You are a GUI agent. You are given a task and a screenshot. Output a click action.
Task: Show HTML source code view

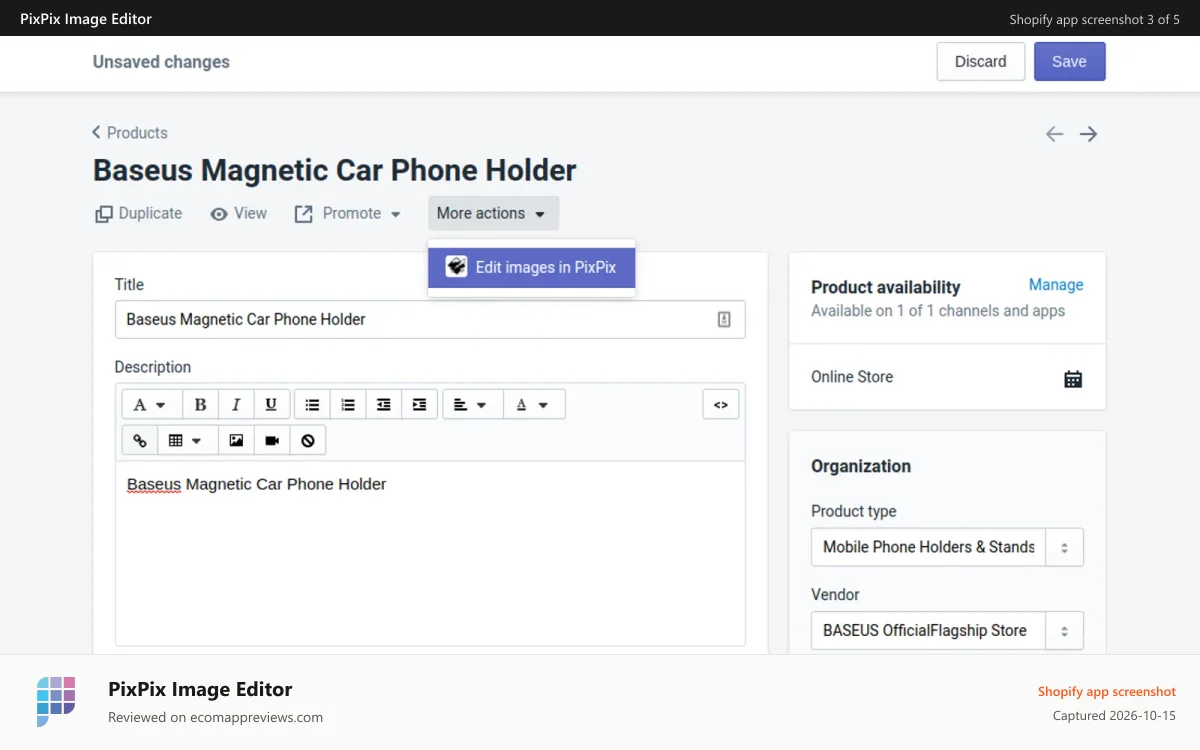[721, 405]
